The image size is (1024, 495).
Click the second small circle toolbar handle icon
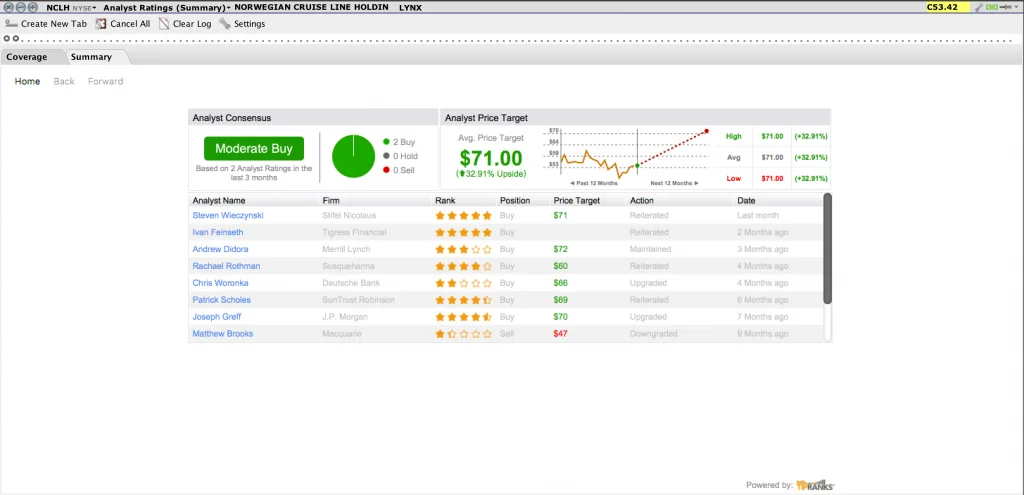point(14,39)
